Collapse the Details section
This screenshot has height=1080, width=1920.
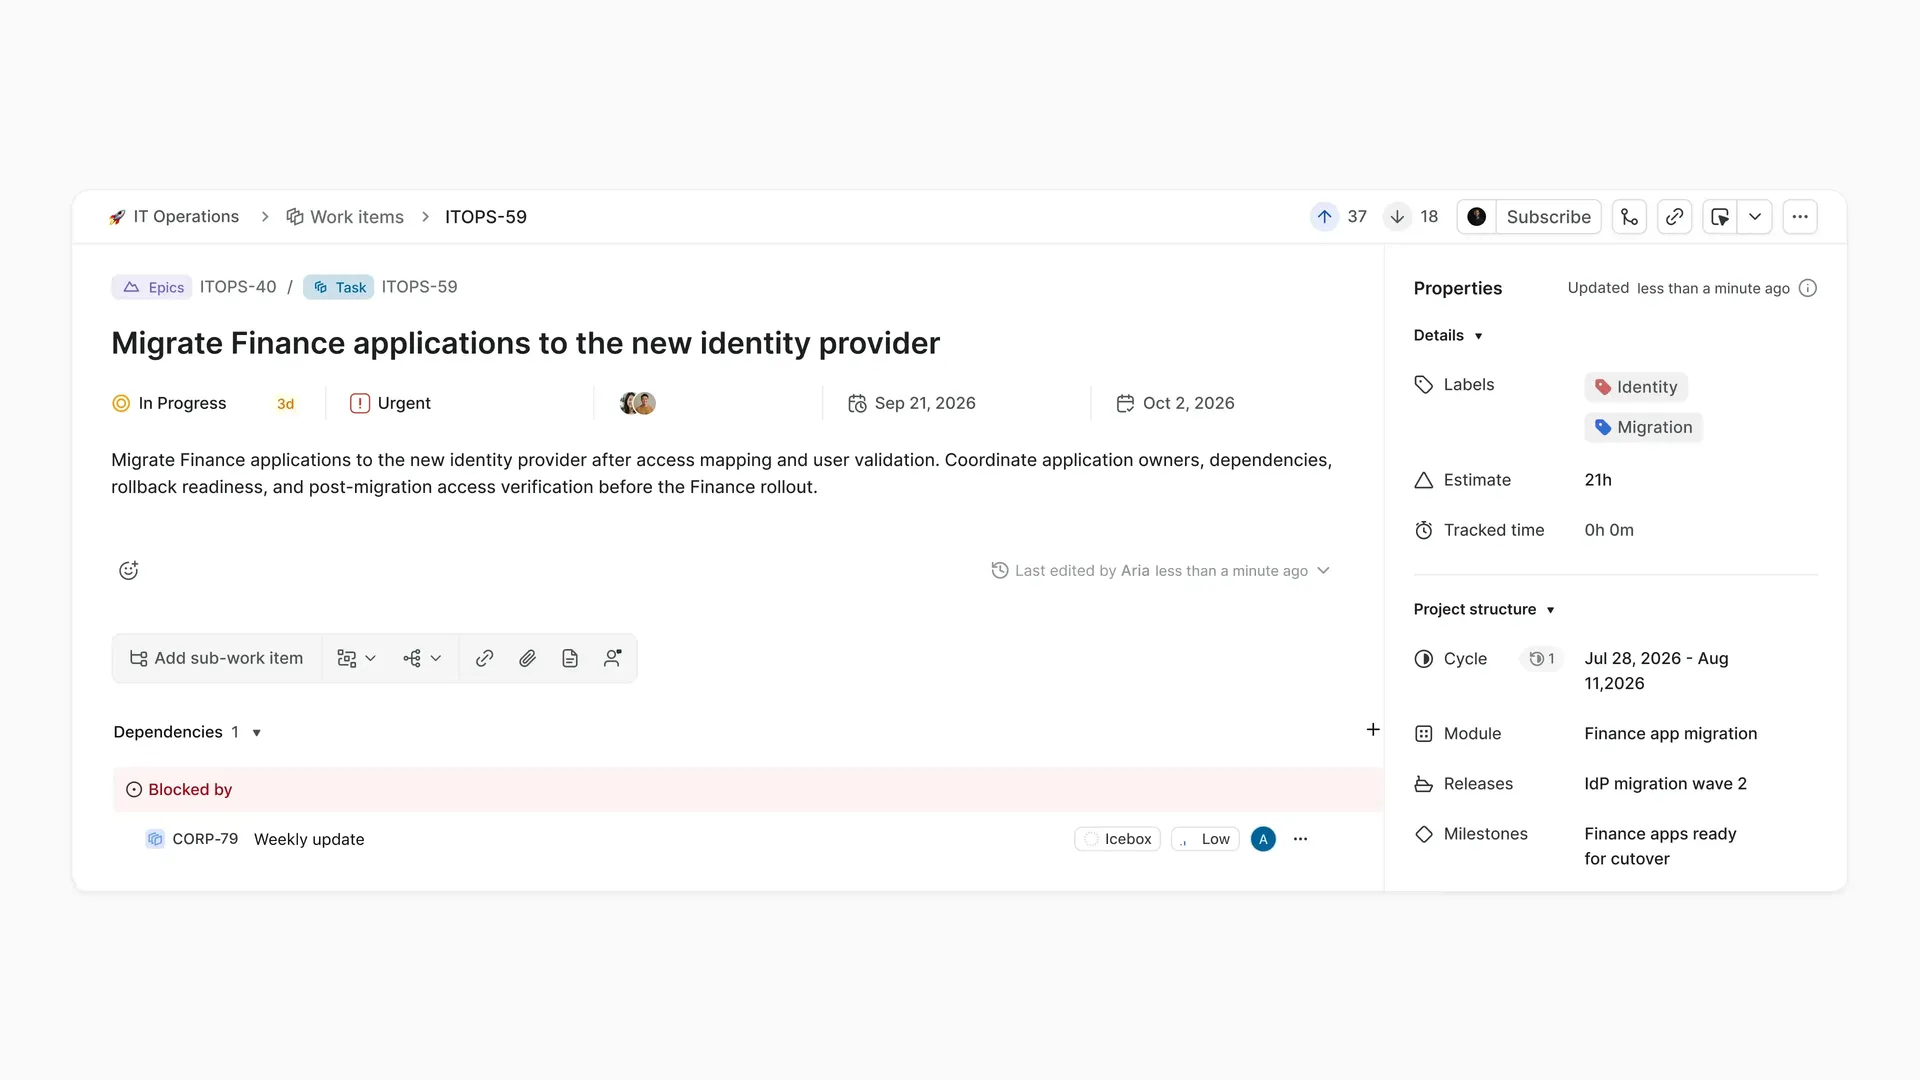tap(1448, 335)
